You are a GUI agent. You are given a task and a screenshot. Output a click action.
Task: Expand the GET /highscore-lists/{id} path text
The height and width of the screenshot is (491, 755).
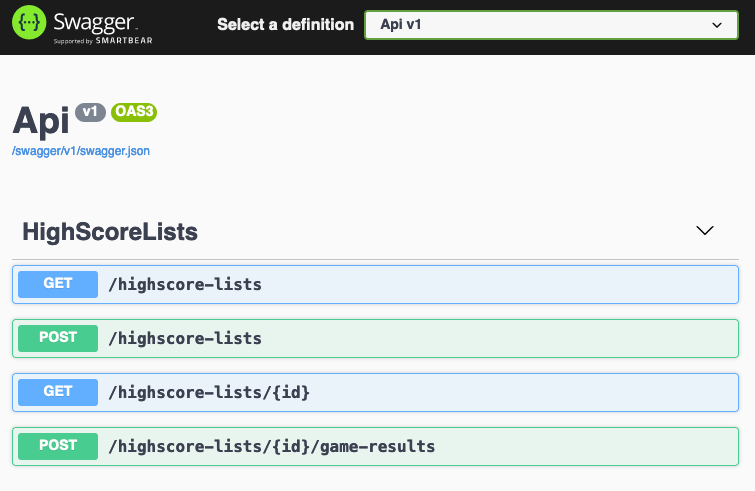coord(209,393)
